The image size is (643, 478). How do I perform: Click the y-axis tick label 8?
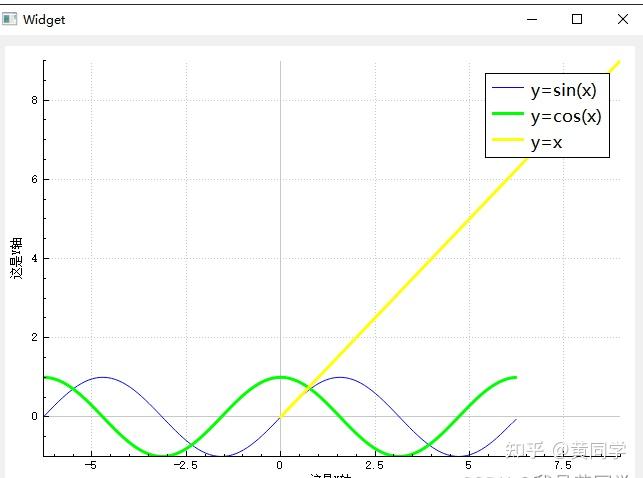coord(34,100)
